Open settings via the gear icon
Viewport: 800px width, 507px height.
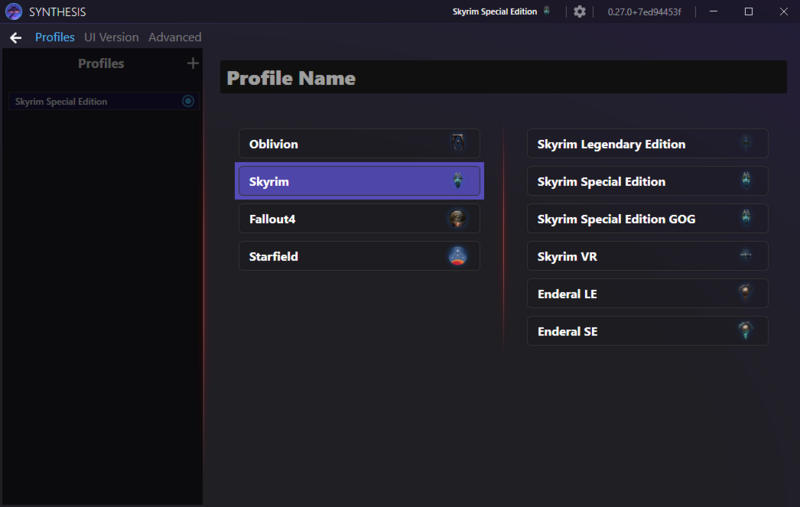click(580, 12)
